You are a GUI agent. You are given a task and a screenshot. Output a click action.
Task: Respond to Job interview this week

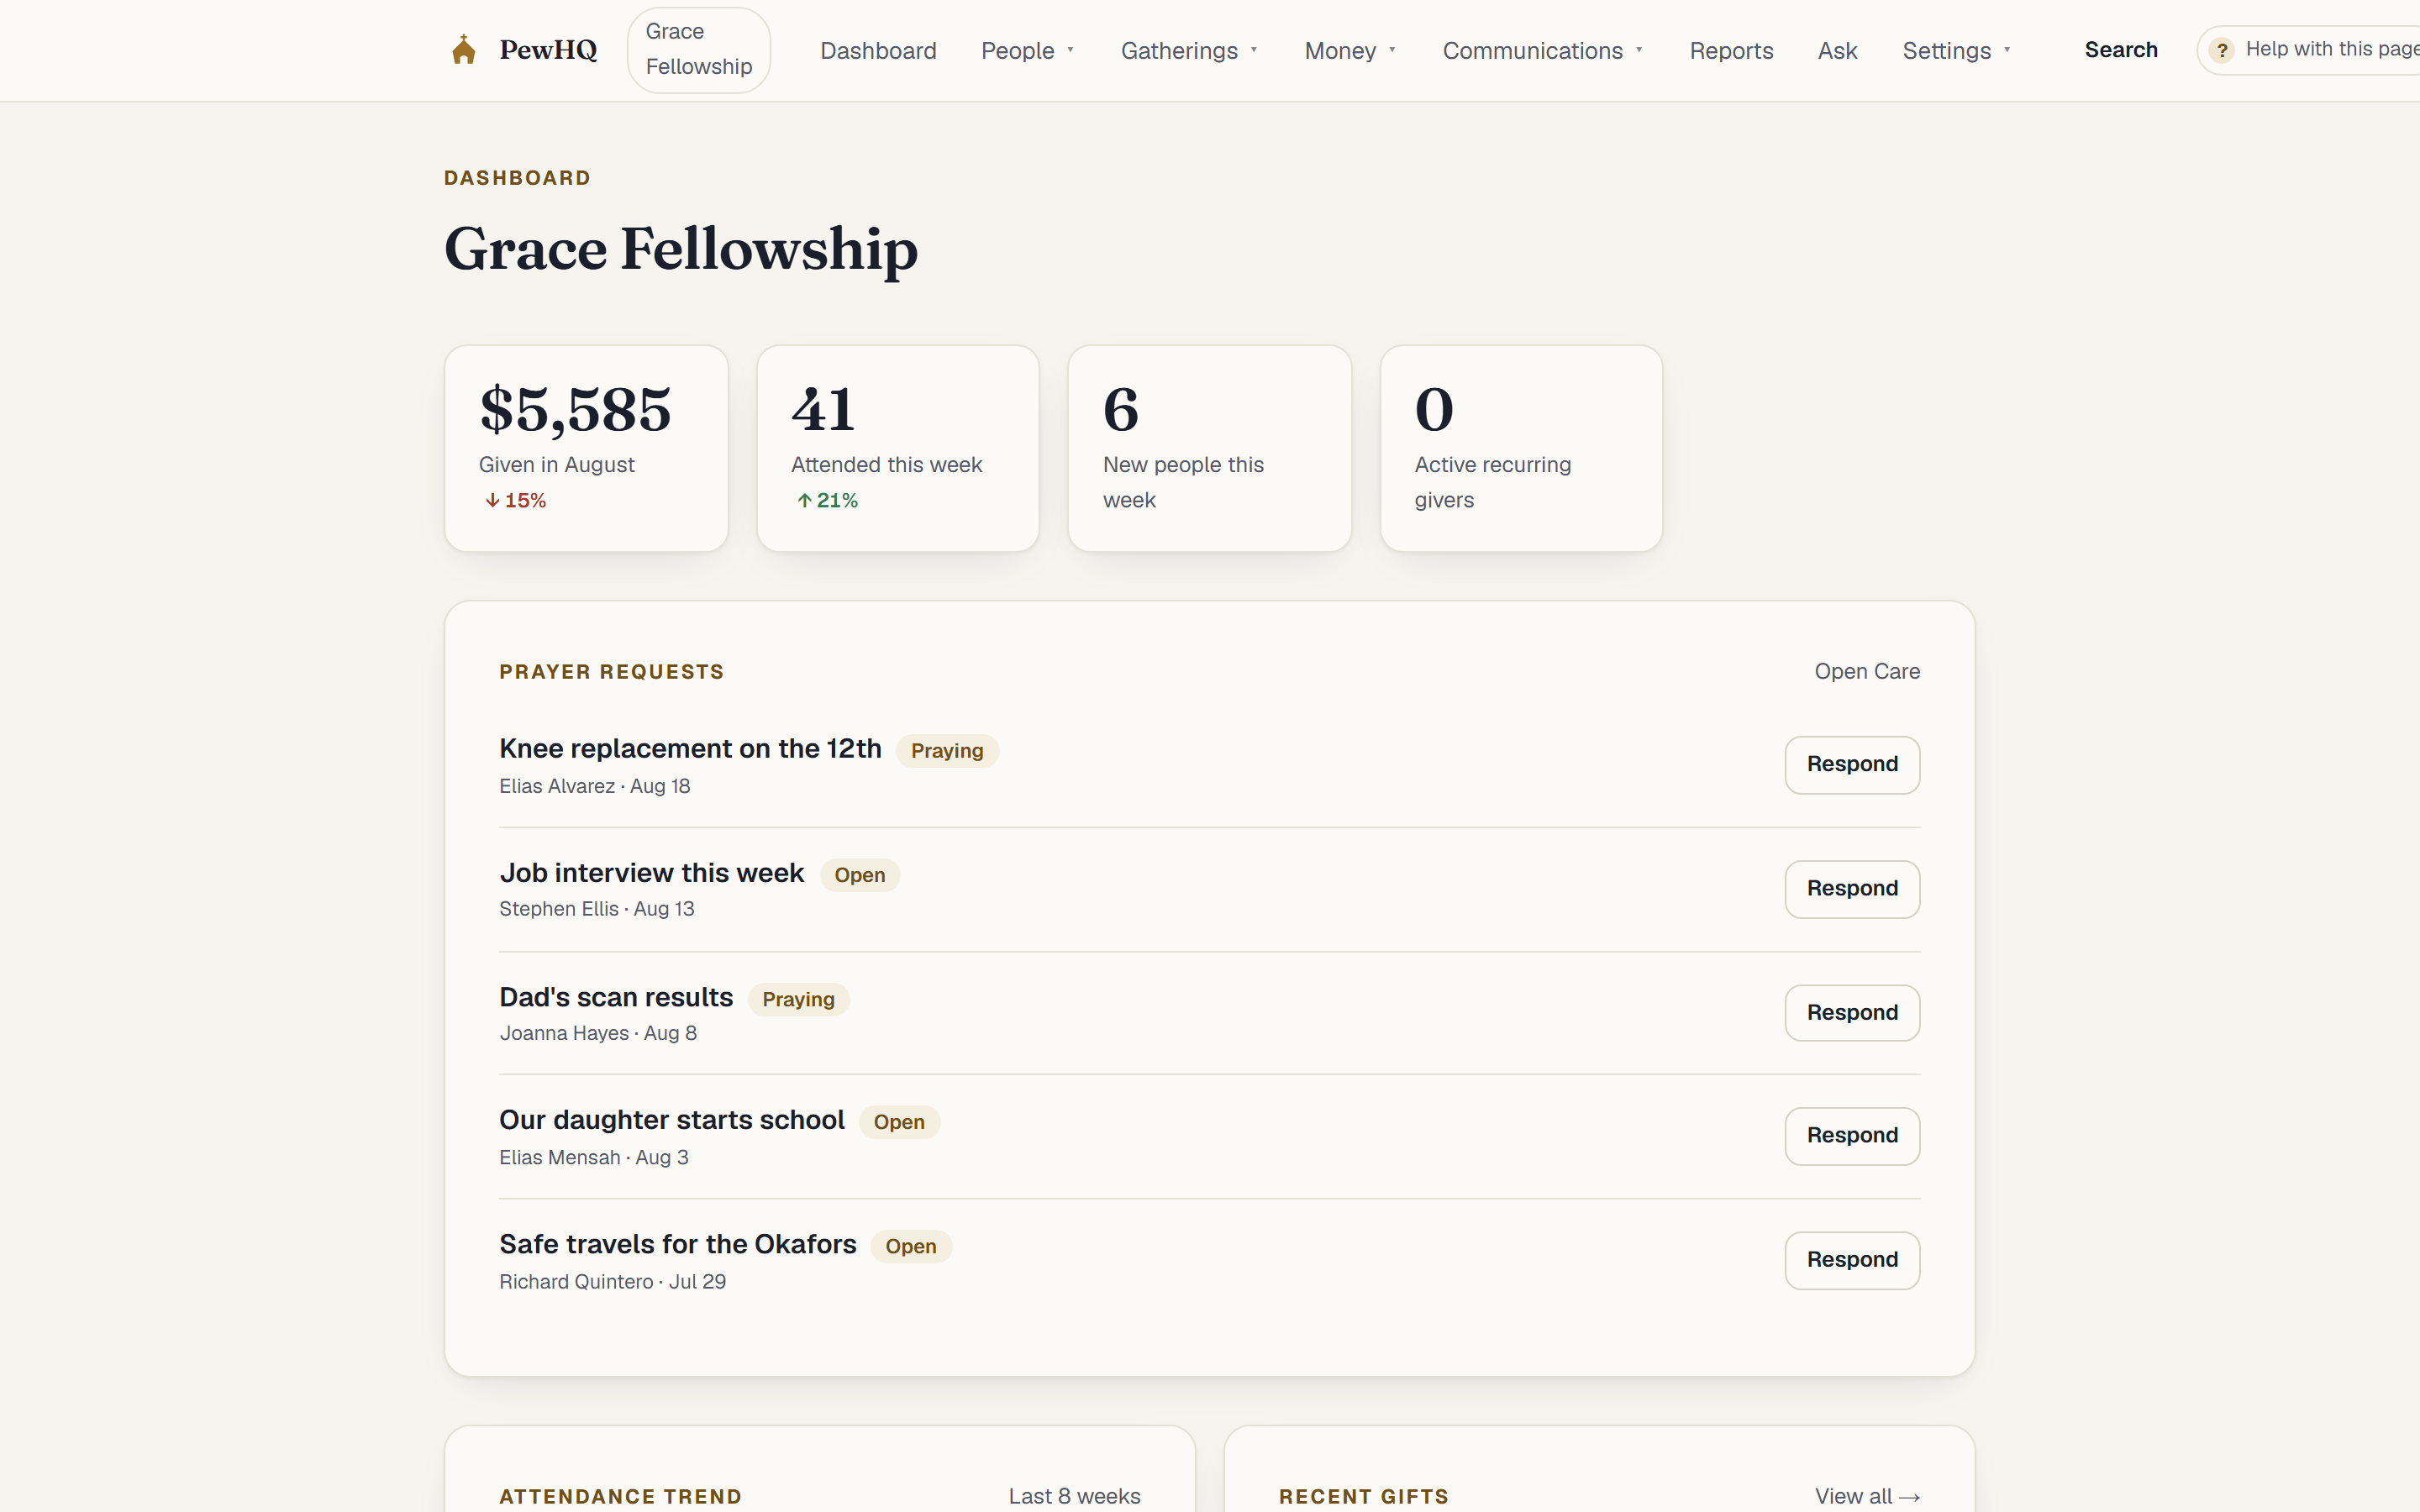(x=1851, y=889)
